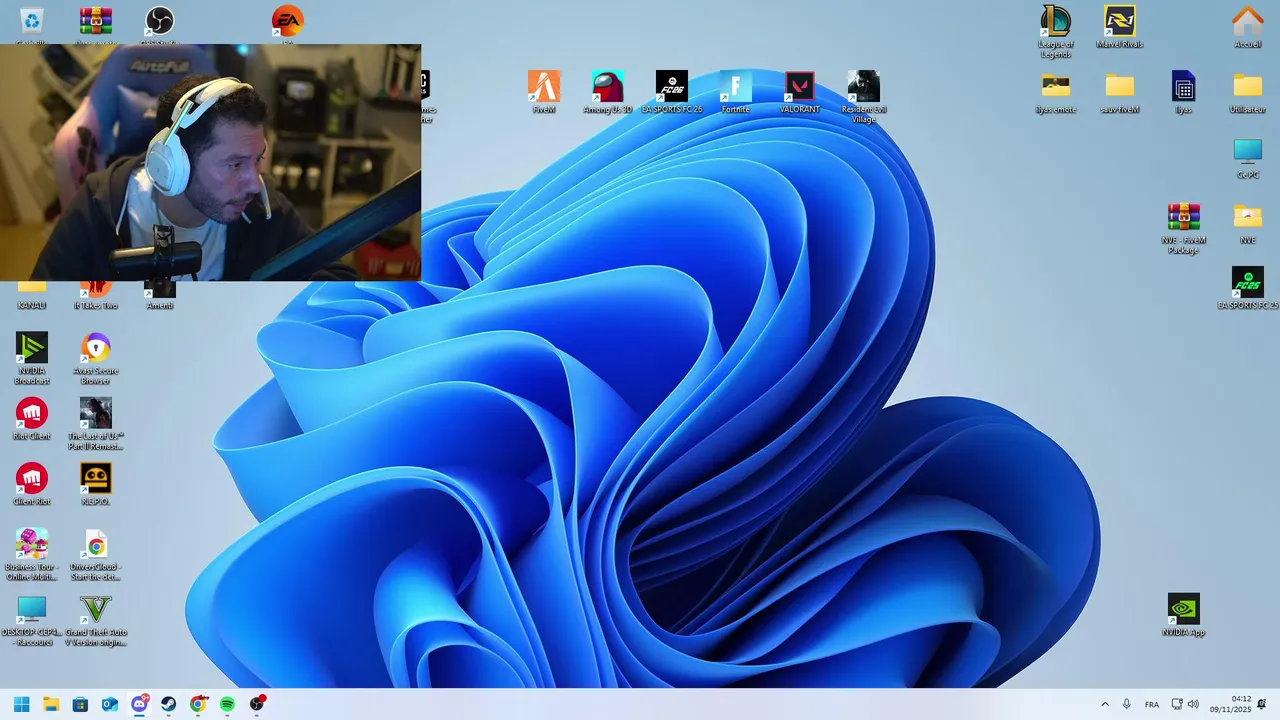
Task: Open the ilyas emote folder
Action: (1056, 91)
